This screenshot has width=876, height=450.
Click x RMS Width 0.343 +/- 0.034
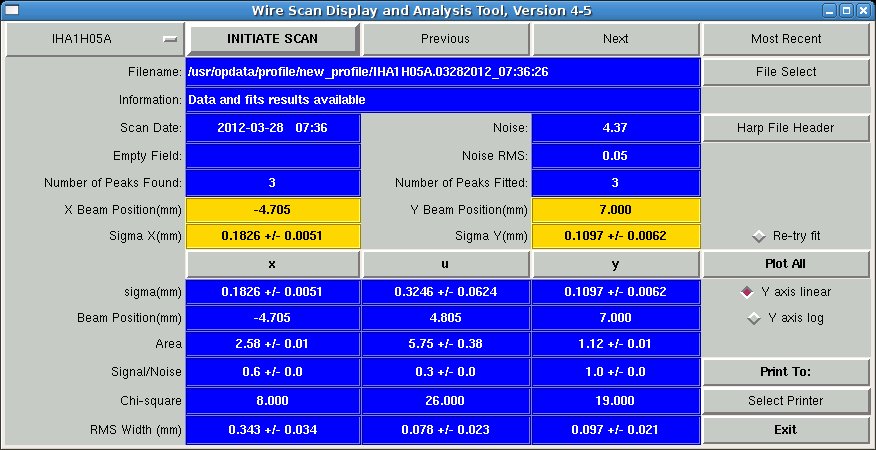coord(273,430)
